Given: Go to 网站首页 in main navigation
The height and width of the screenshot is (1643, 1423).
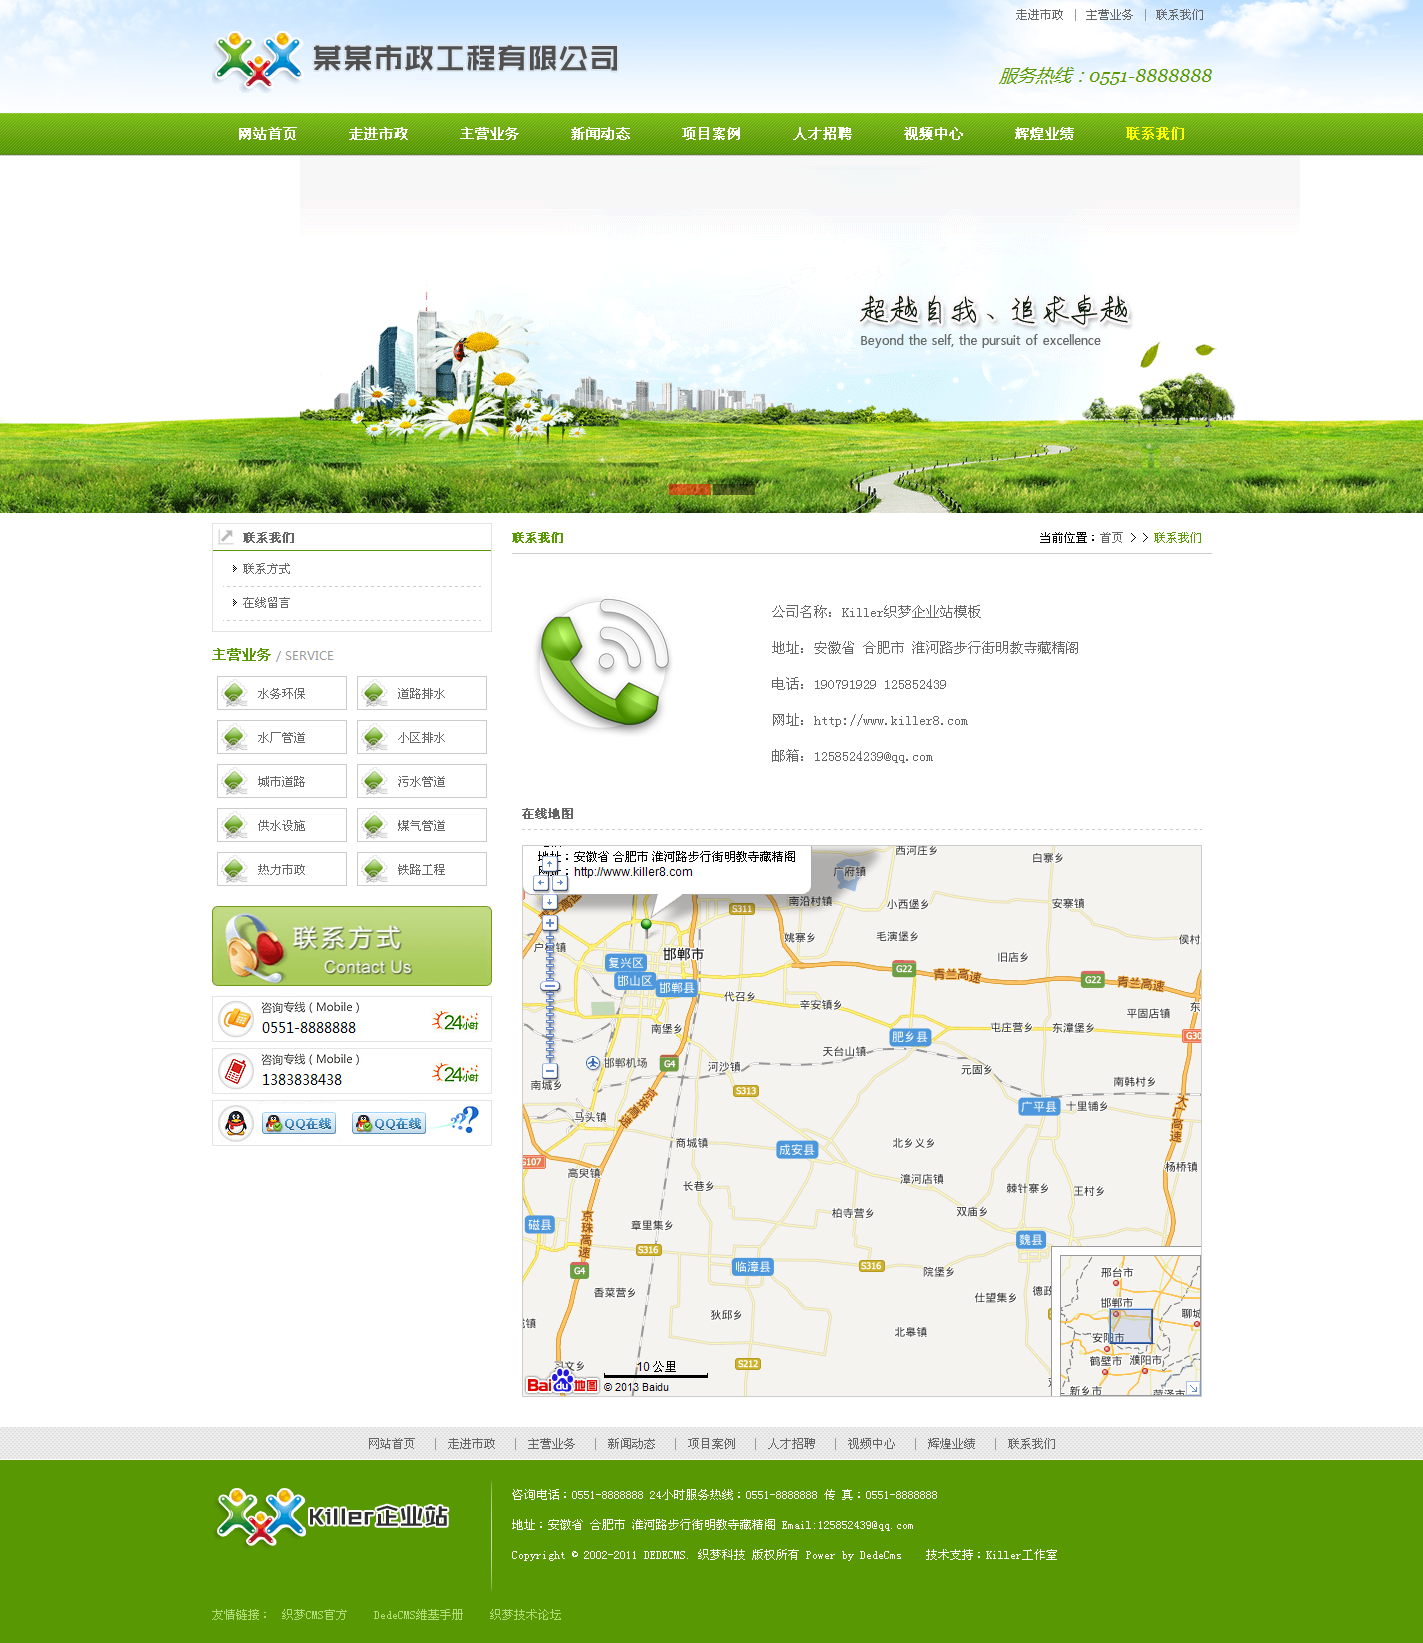Looking at the screenshot, I should (x=267, y=134).
